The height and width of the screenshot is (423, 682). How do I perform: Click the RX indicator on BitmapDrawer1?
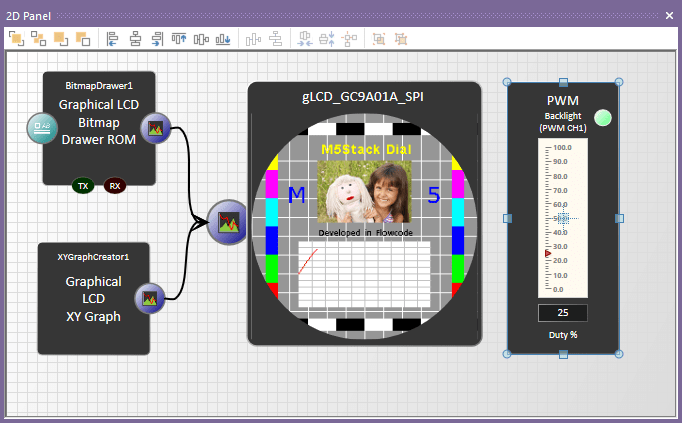click(x=115, y=186)
